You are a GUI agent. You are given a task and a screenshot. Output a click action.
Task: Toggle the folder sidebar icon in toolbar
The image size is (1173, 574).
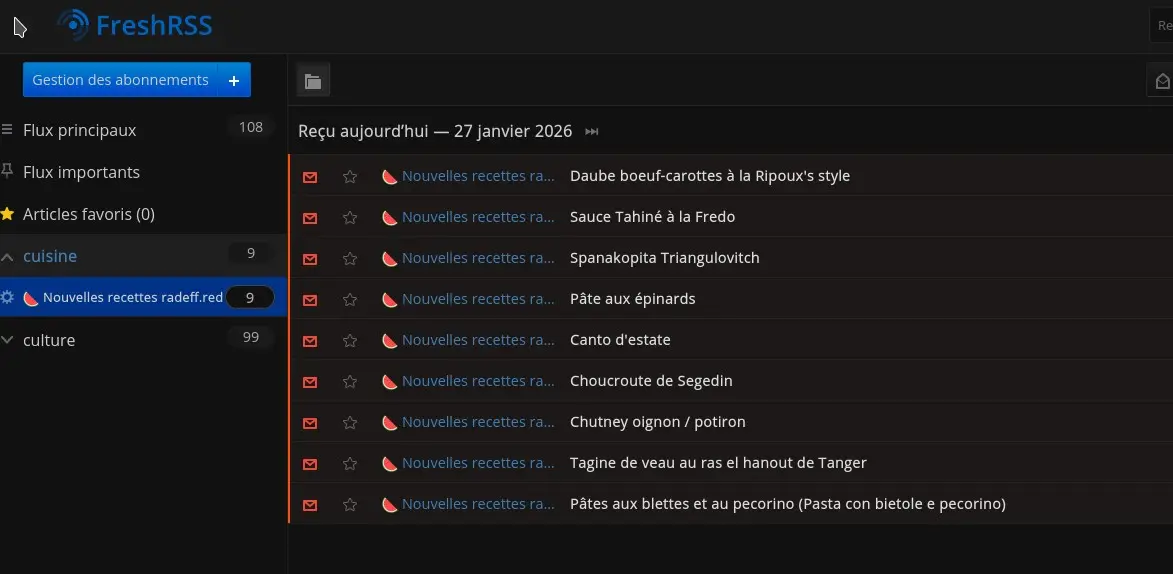(x=313, y=82)
